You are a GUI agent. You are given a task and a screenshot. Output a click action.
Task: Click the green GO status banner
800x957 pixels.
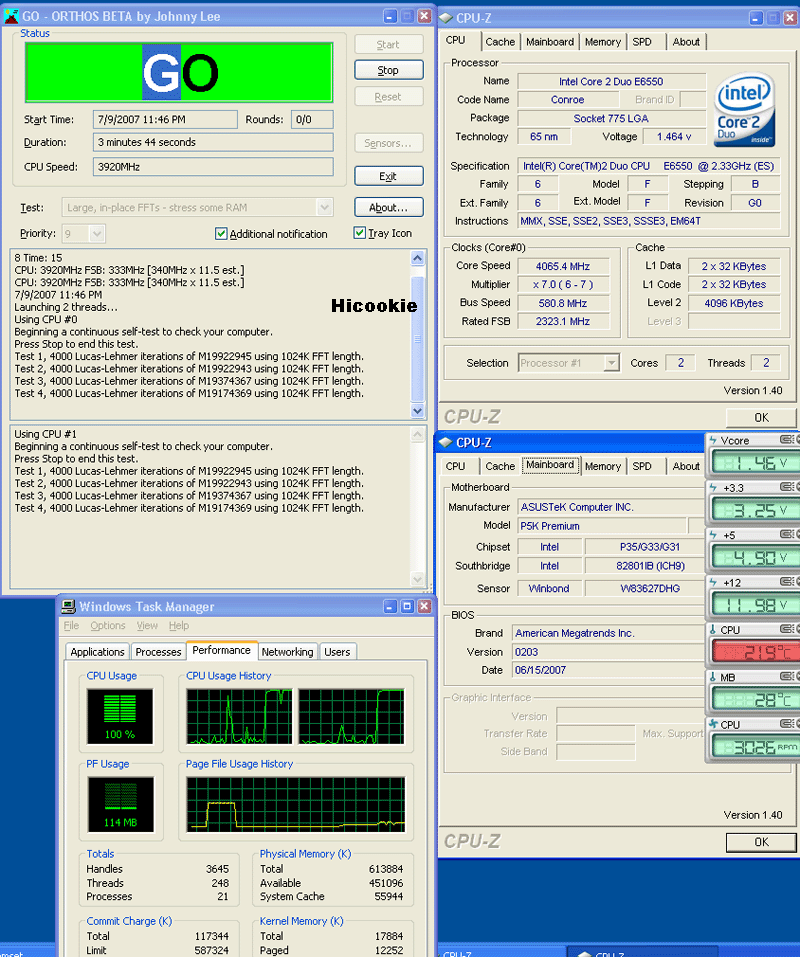[x=179, y=72]
